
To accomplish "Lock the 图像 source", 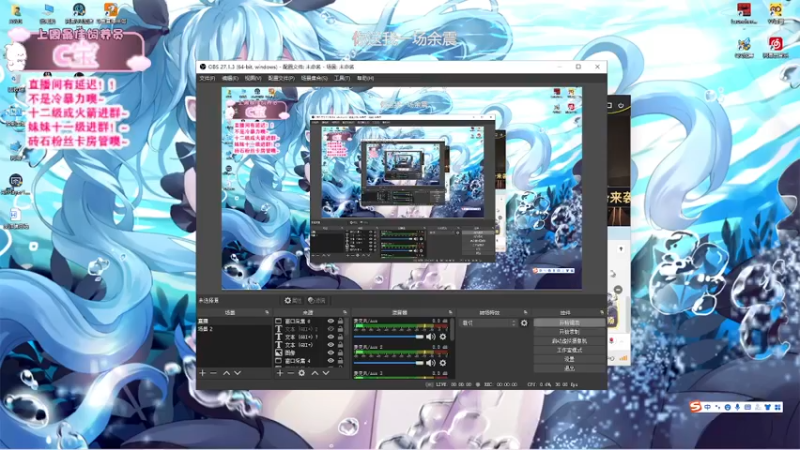I will pos(340,353).
